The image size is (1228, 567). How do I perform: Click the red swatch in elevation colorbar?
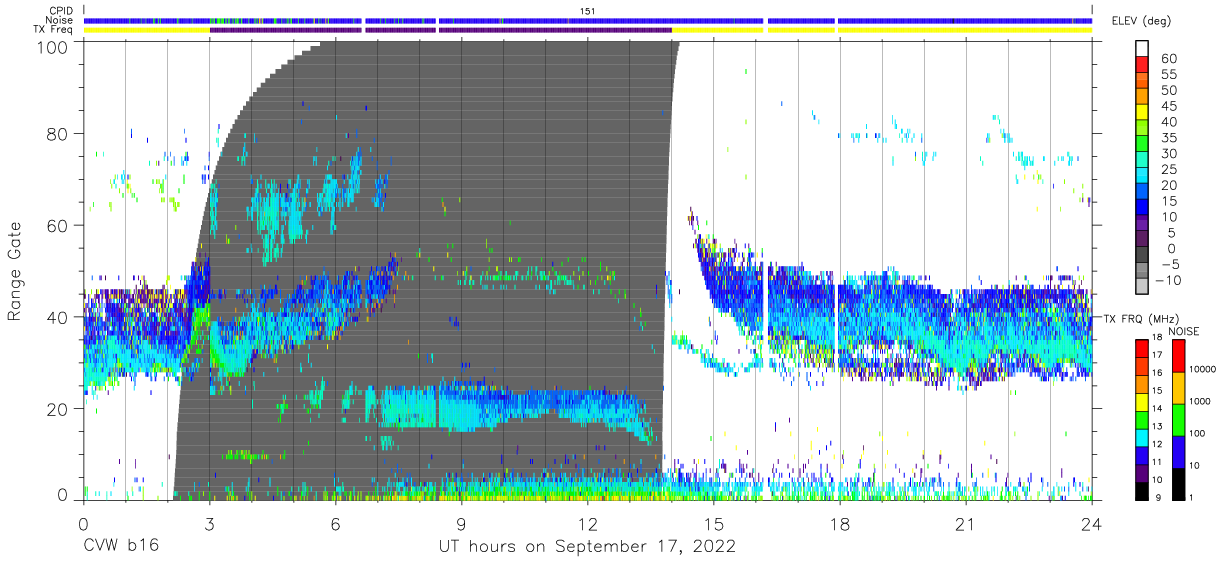pos(1143,65)
